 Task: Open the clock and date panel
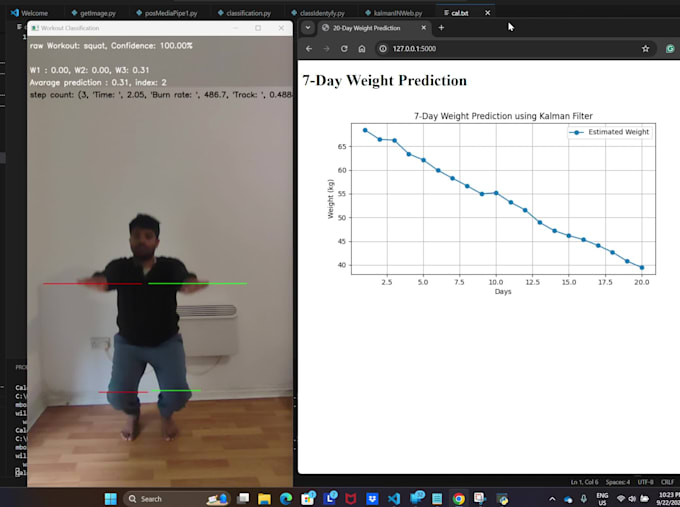point(668,499)
